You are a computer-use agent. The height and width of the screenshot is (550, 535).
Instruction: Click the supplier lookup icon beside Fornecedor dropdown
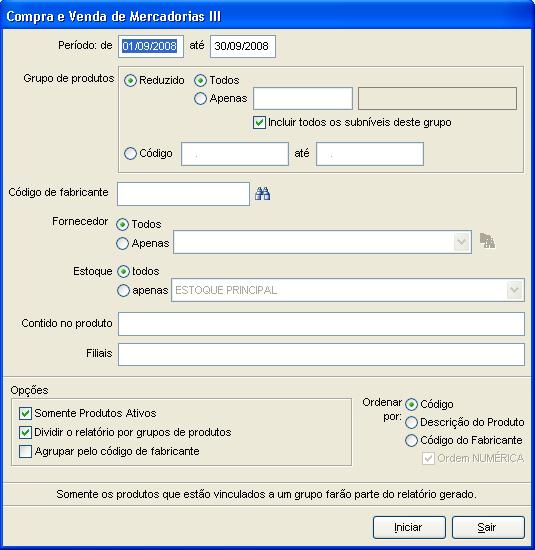[x=487, y=241]
